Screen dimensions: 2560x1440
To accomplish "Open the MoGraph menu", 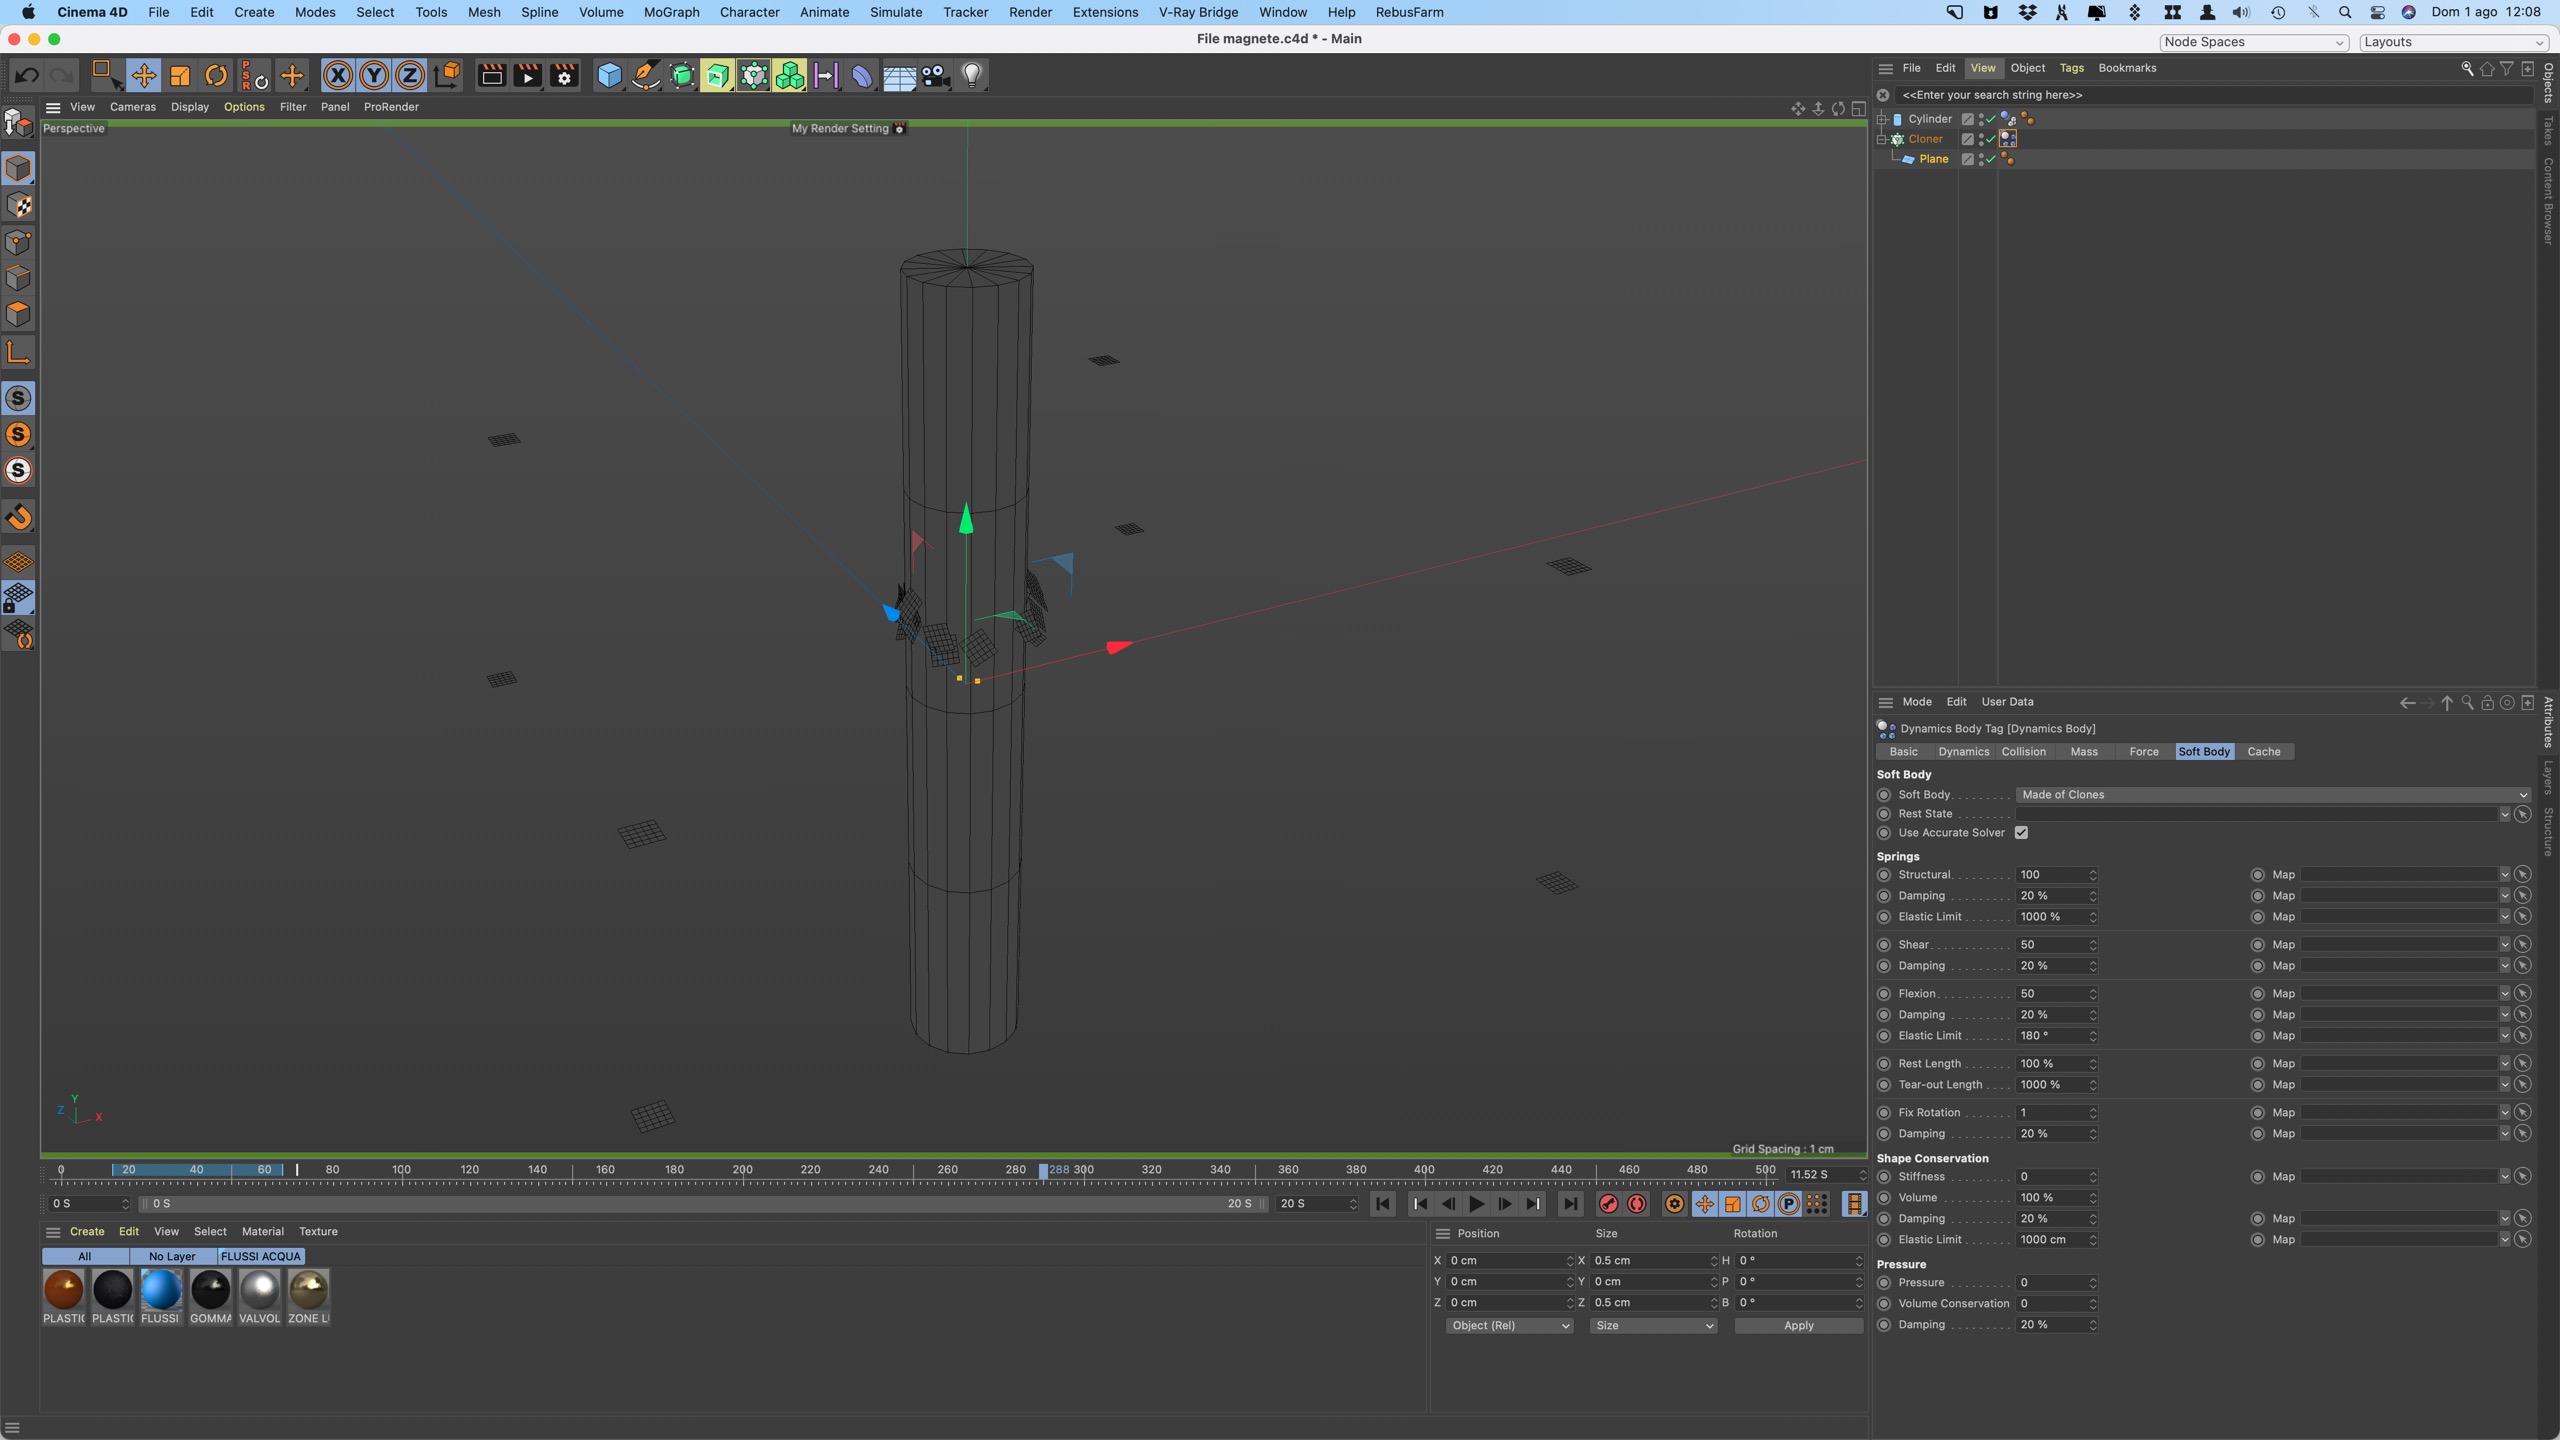I will pyautogui.click(x=671, y=12).
